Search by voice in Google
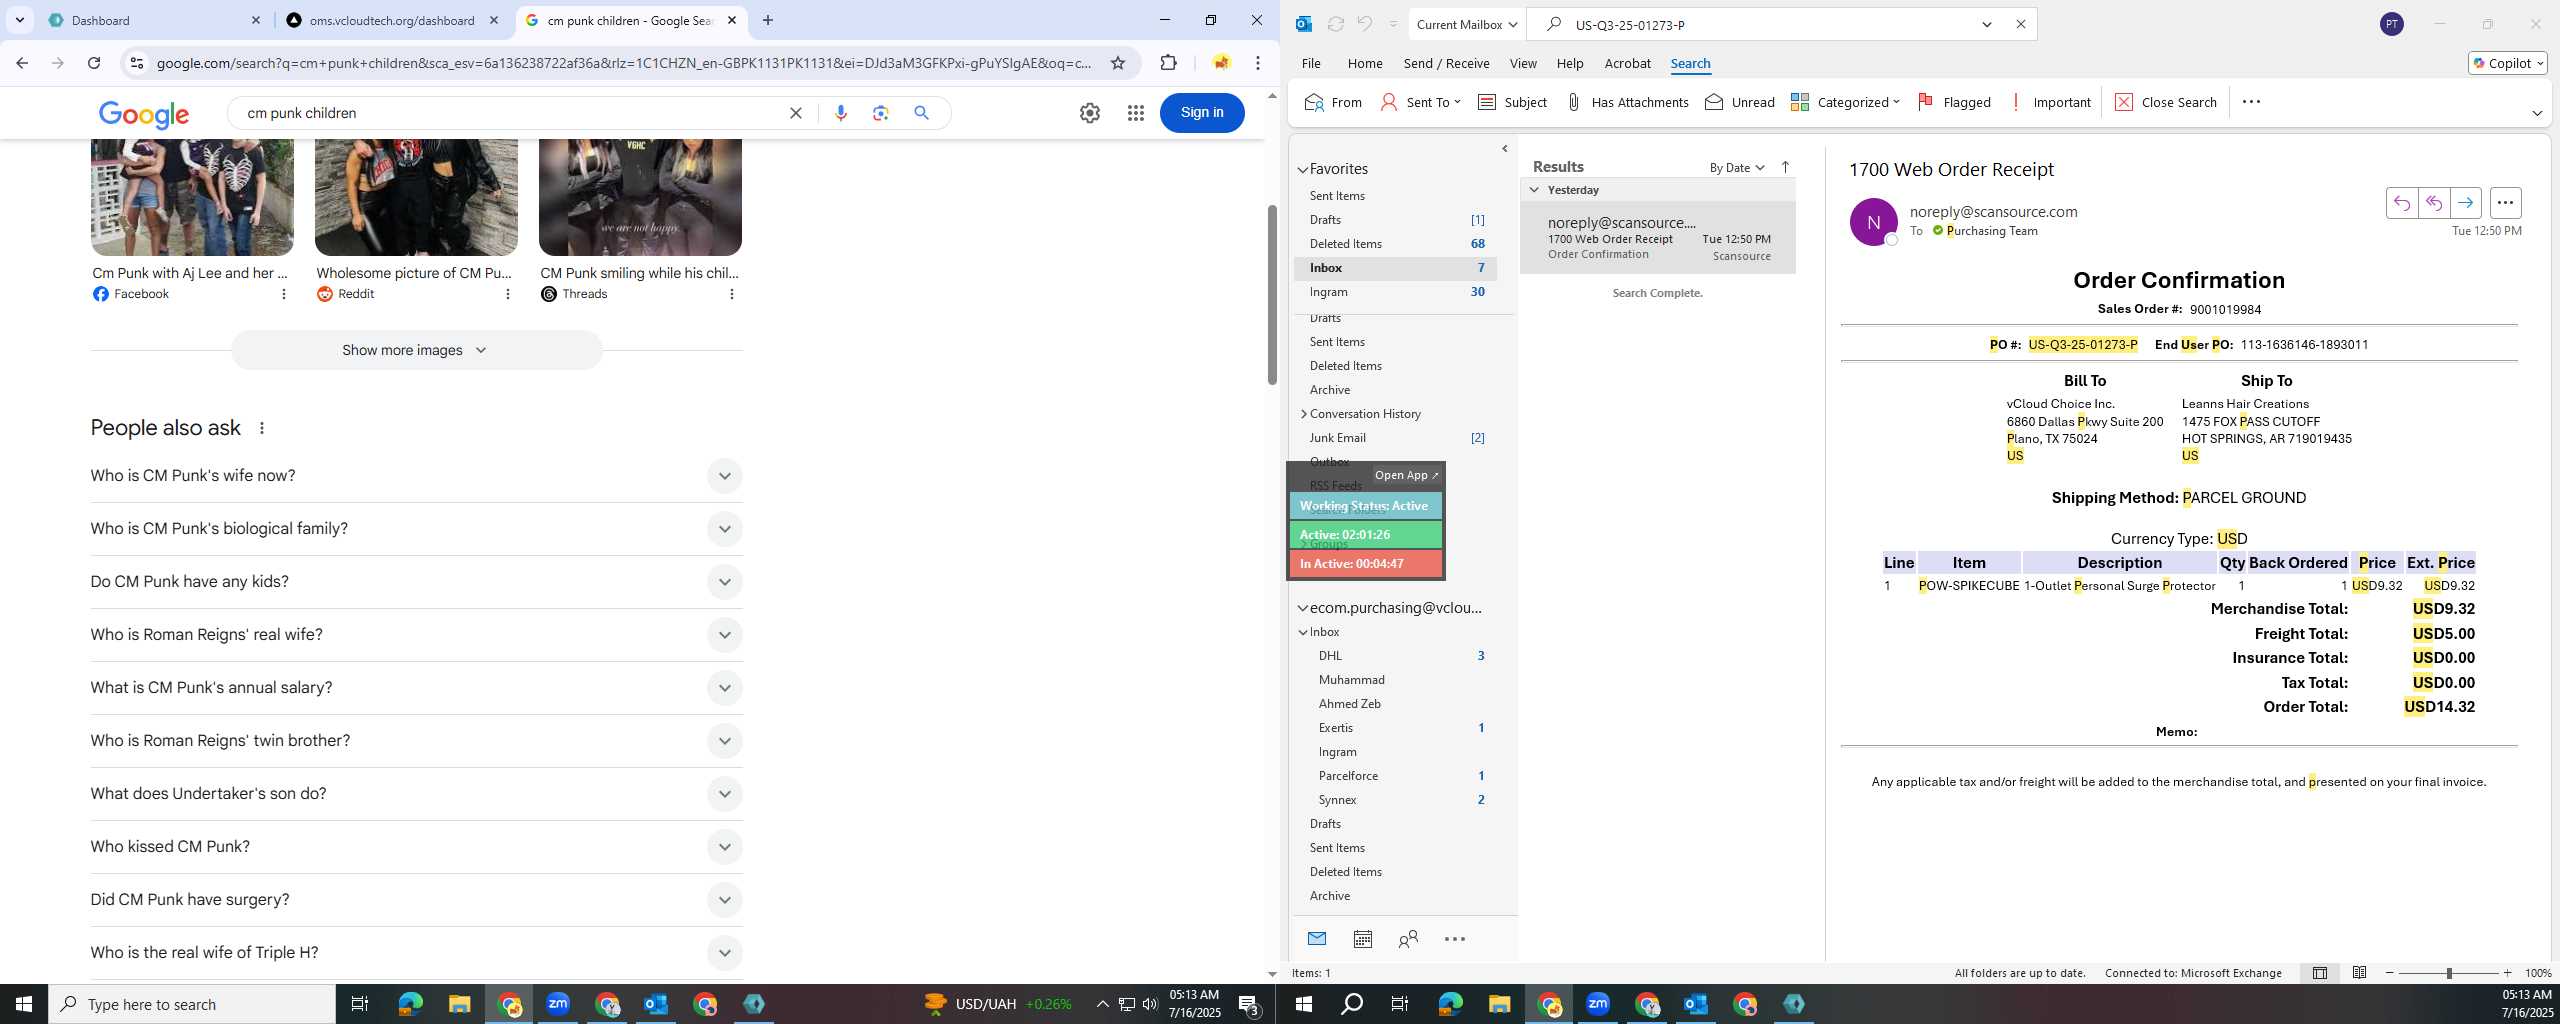This screenshot has height=1024, width=2560. coord(841,113)
